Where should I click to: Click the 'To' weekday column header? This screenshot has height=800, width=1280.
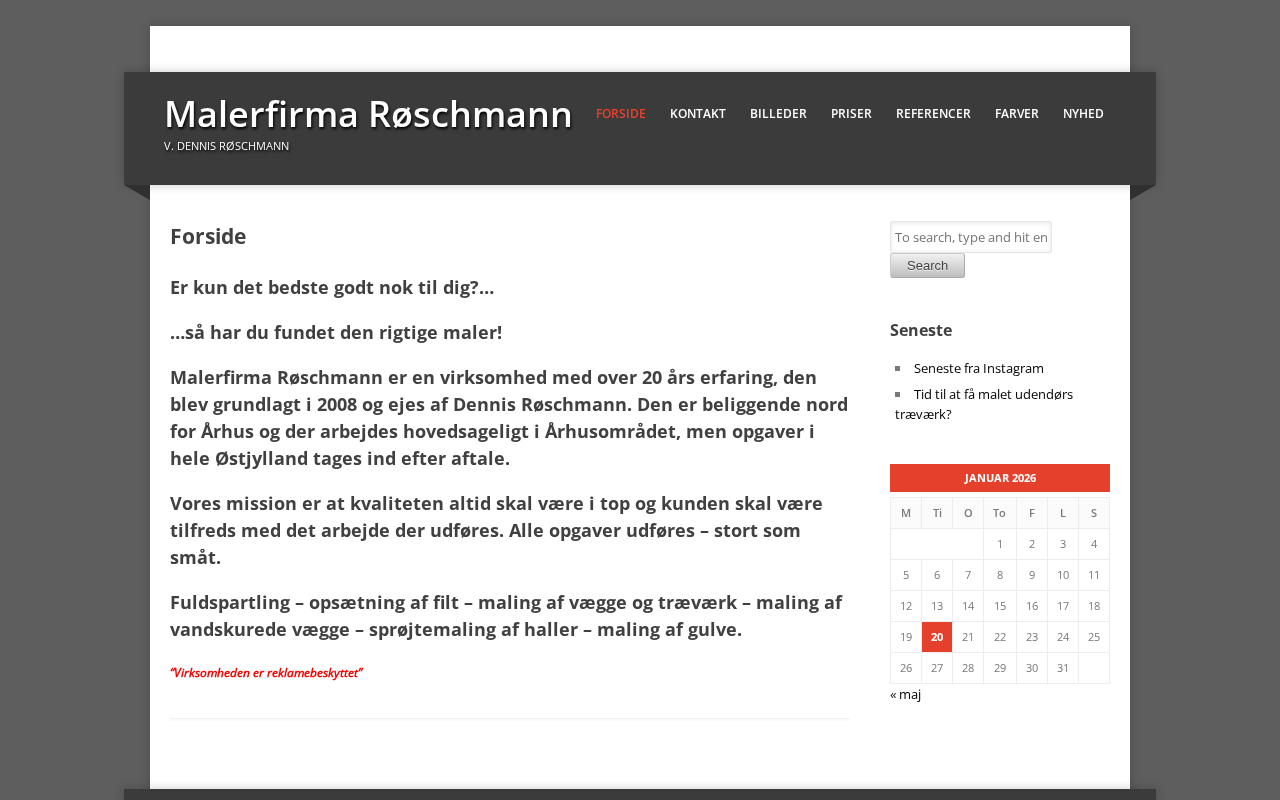pyautogui.click(x=1000, y=513)
